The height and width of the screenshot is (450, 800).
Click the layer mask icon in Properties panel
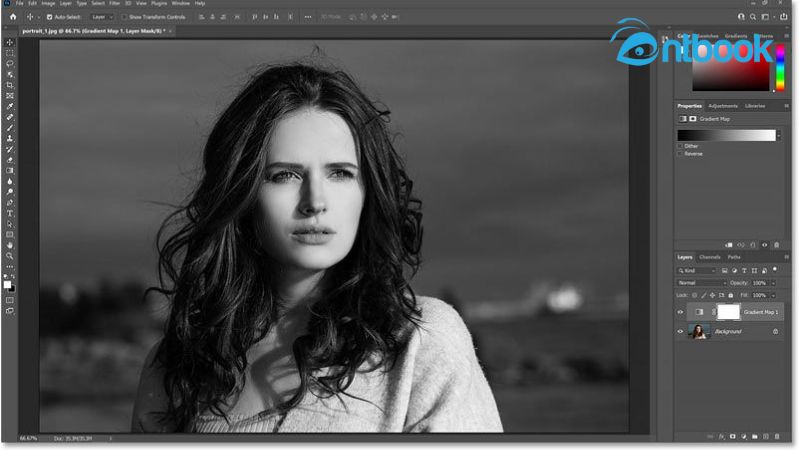[x=693, y=119]
